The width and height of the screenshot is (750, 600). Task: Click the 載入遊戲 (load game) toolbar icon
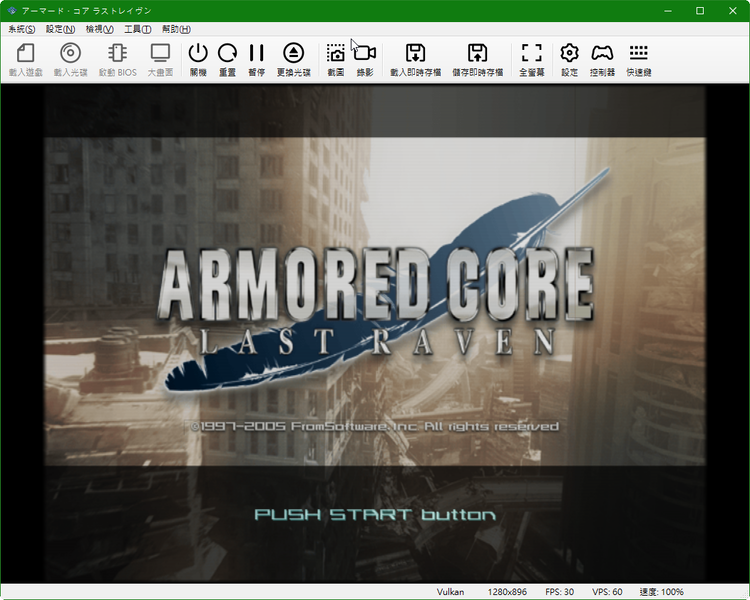[x=25, y=59]
